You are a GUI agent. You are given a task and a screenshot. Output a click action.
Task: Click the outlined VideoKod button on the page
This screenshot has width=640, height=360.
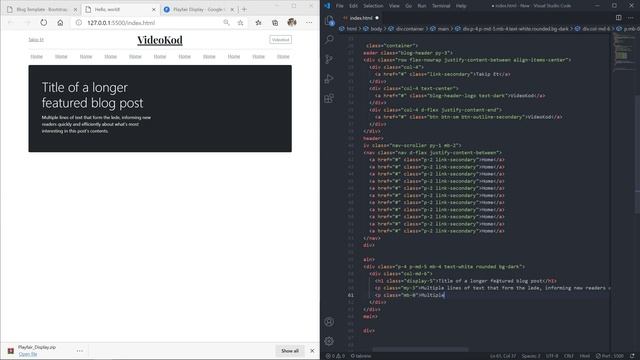(x=280, y=40)
